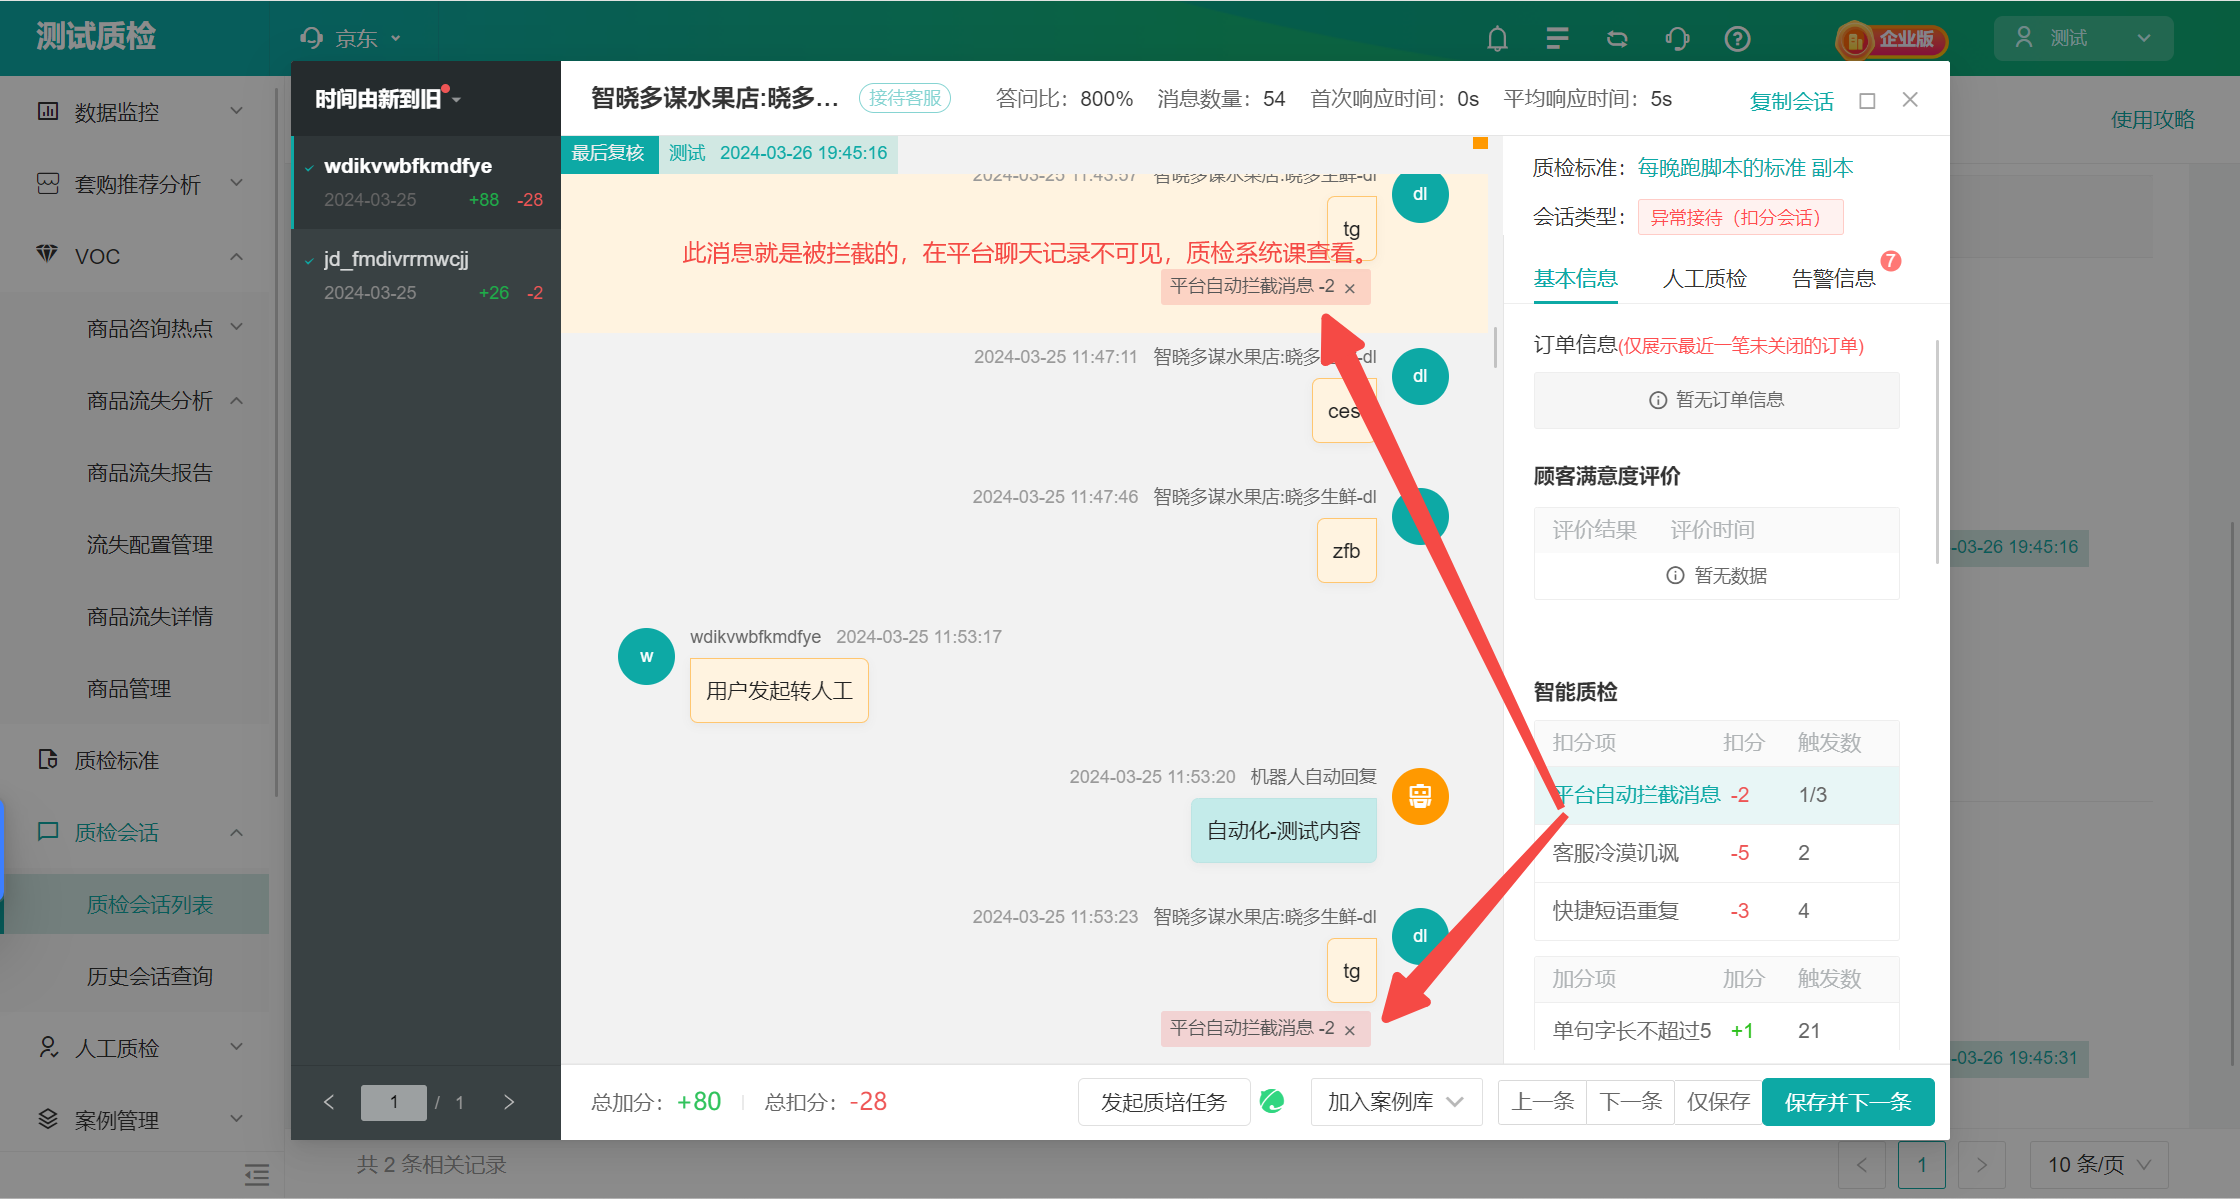The width and height of the screenshot is (2240, 1199).
Task: Go to next page in session list
Action: 509,1102
